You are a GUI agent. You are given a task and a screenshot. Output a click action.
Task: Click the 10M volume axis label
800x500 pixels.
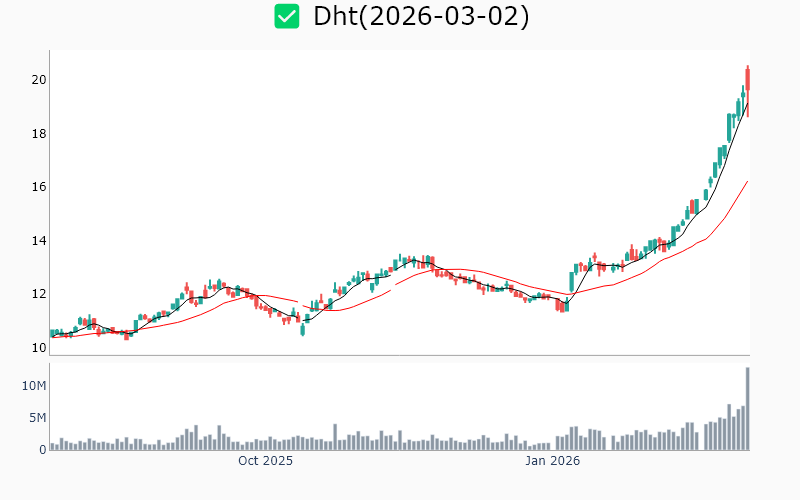(x=34, y=386)
